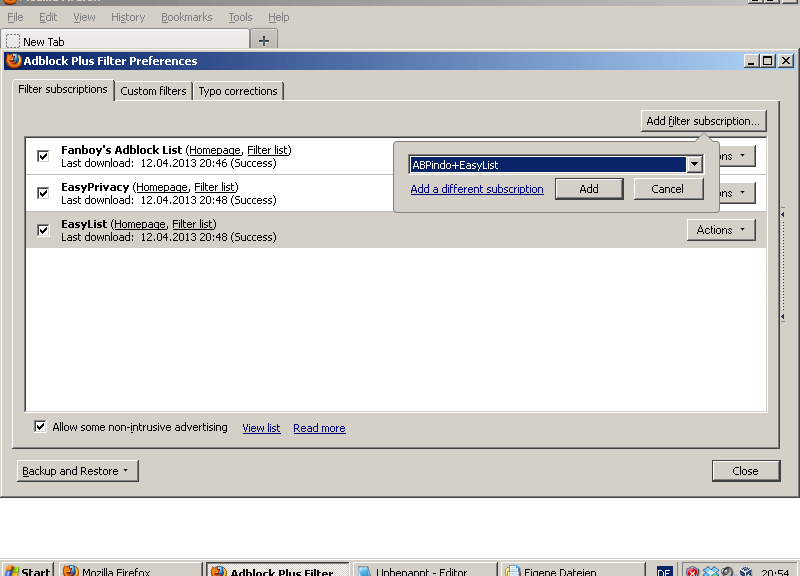
Task: Toggle EasyList subscription checkbox
Action: pyautogui.click(x=43, y=230)
